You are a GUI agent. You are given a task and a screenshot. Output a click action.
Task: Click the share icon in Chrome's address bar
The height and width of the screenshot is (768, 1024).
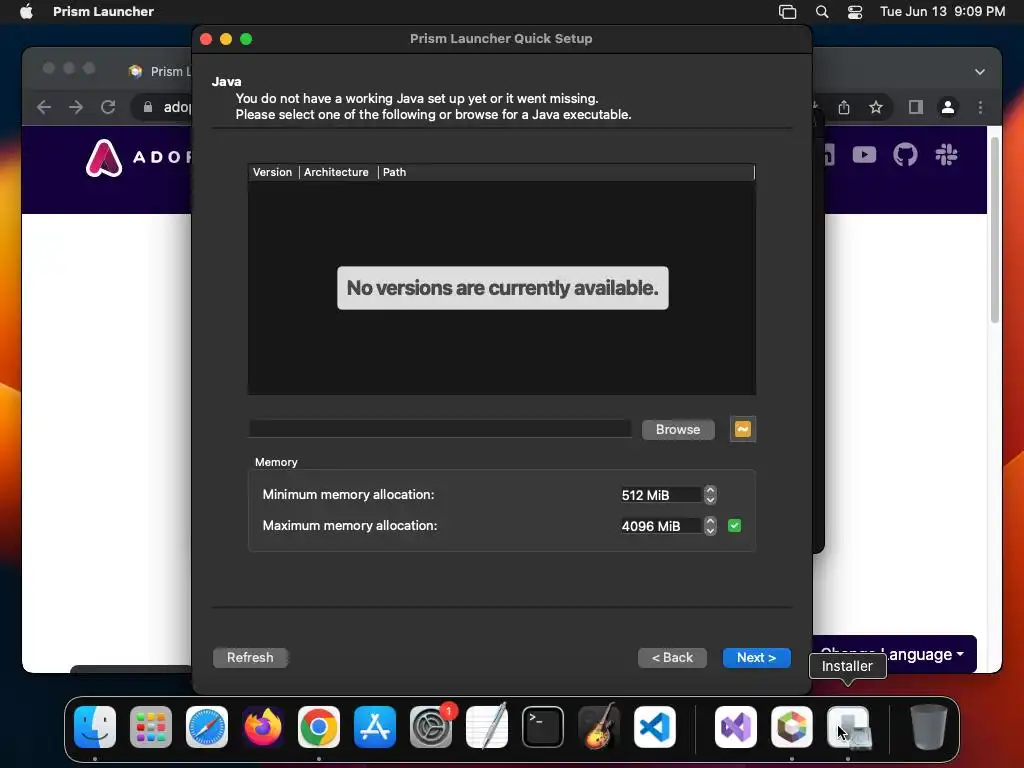click(x=844, y=107)
